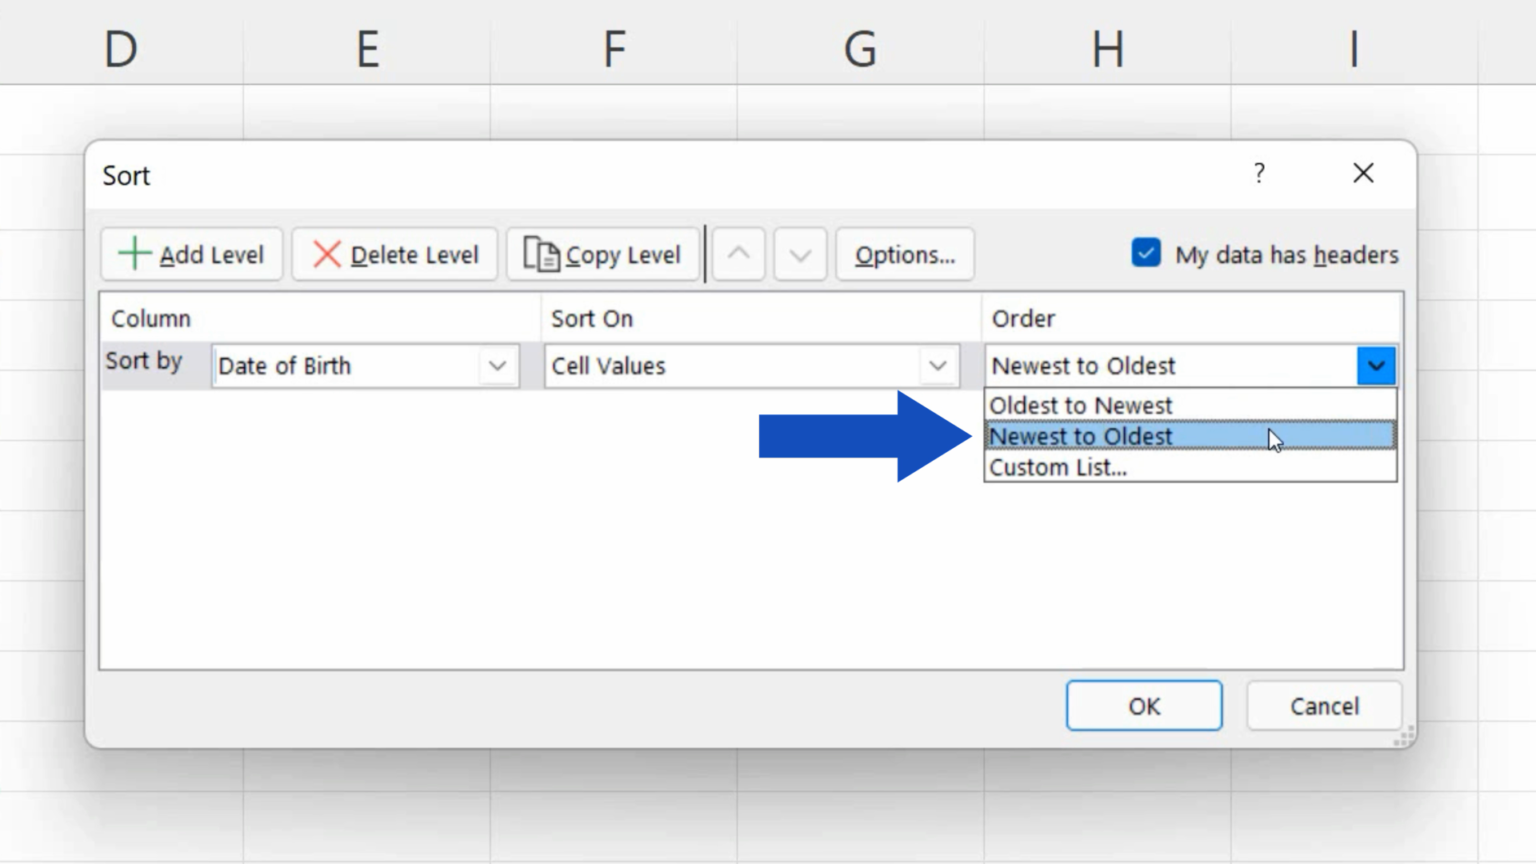
Task: Enable My data has headers option
Action: pyautogui.click(x=1146, y=253)
